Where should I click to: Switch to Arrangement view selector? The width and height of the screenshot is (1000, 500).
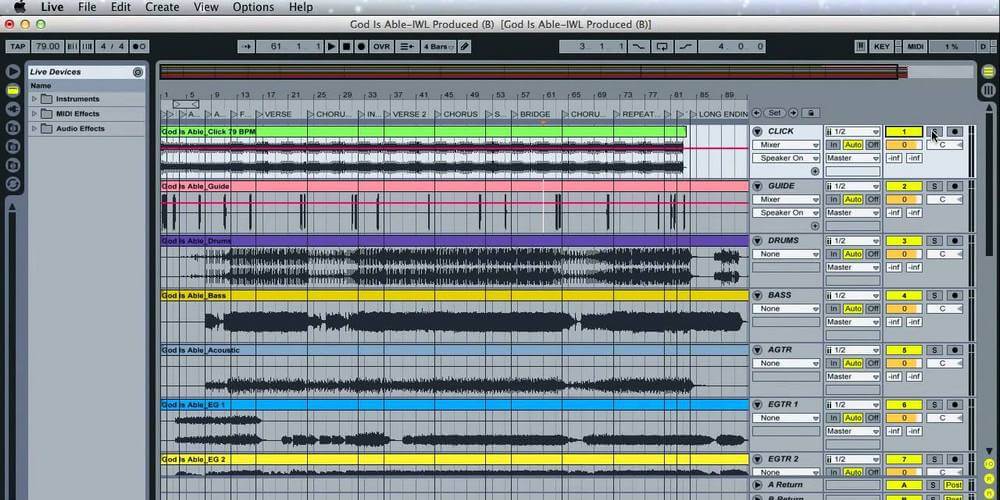click(x=989, y=72)
